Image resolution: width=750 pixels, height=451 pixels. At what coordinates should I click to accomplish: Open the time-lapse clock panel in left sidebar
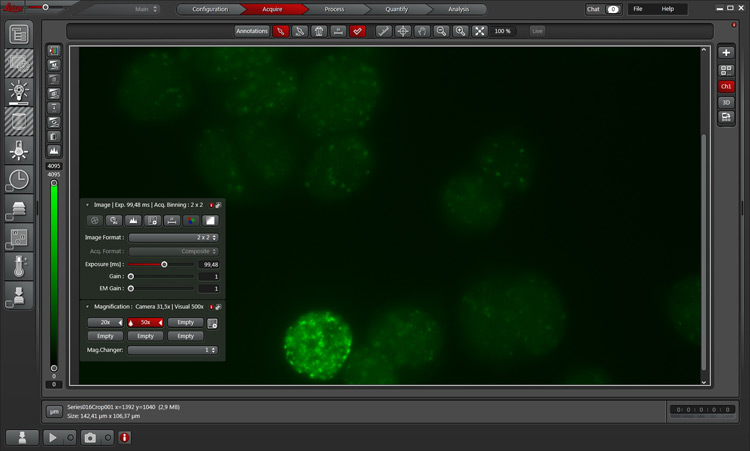coord(19,179)
